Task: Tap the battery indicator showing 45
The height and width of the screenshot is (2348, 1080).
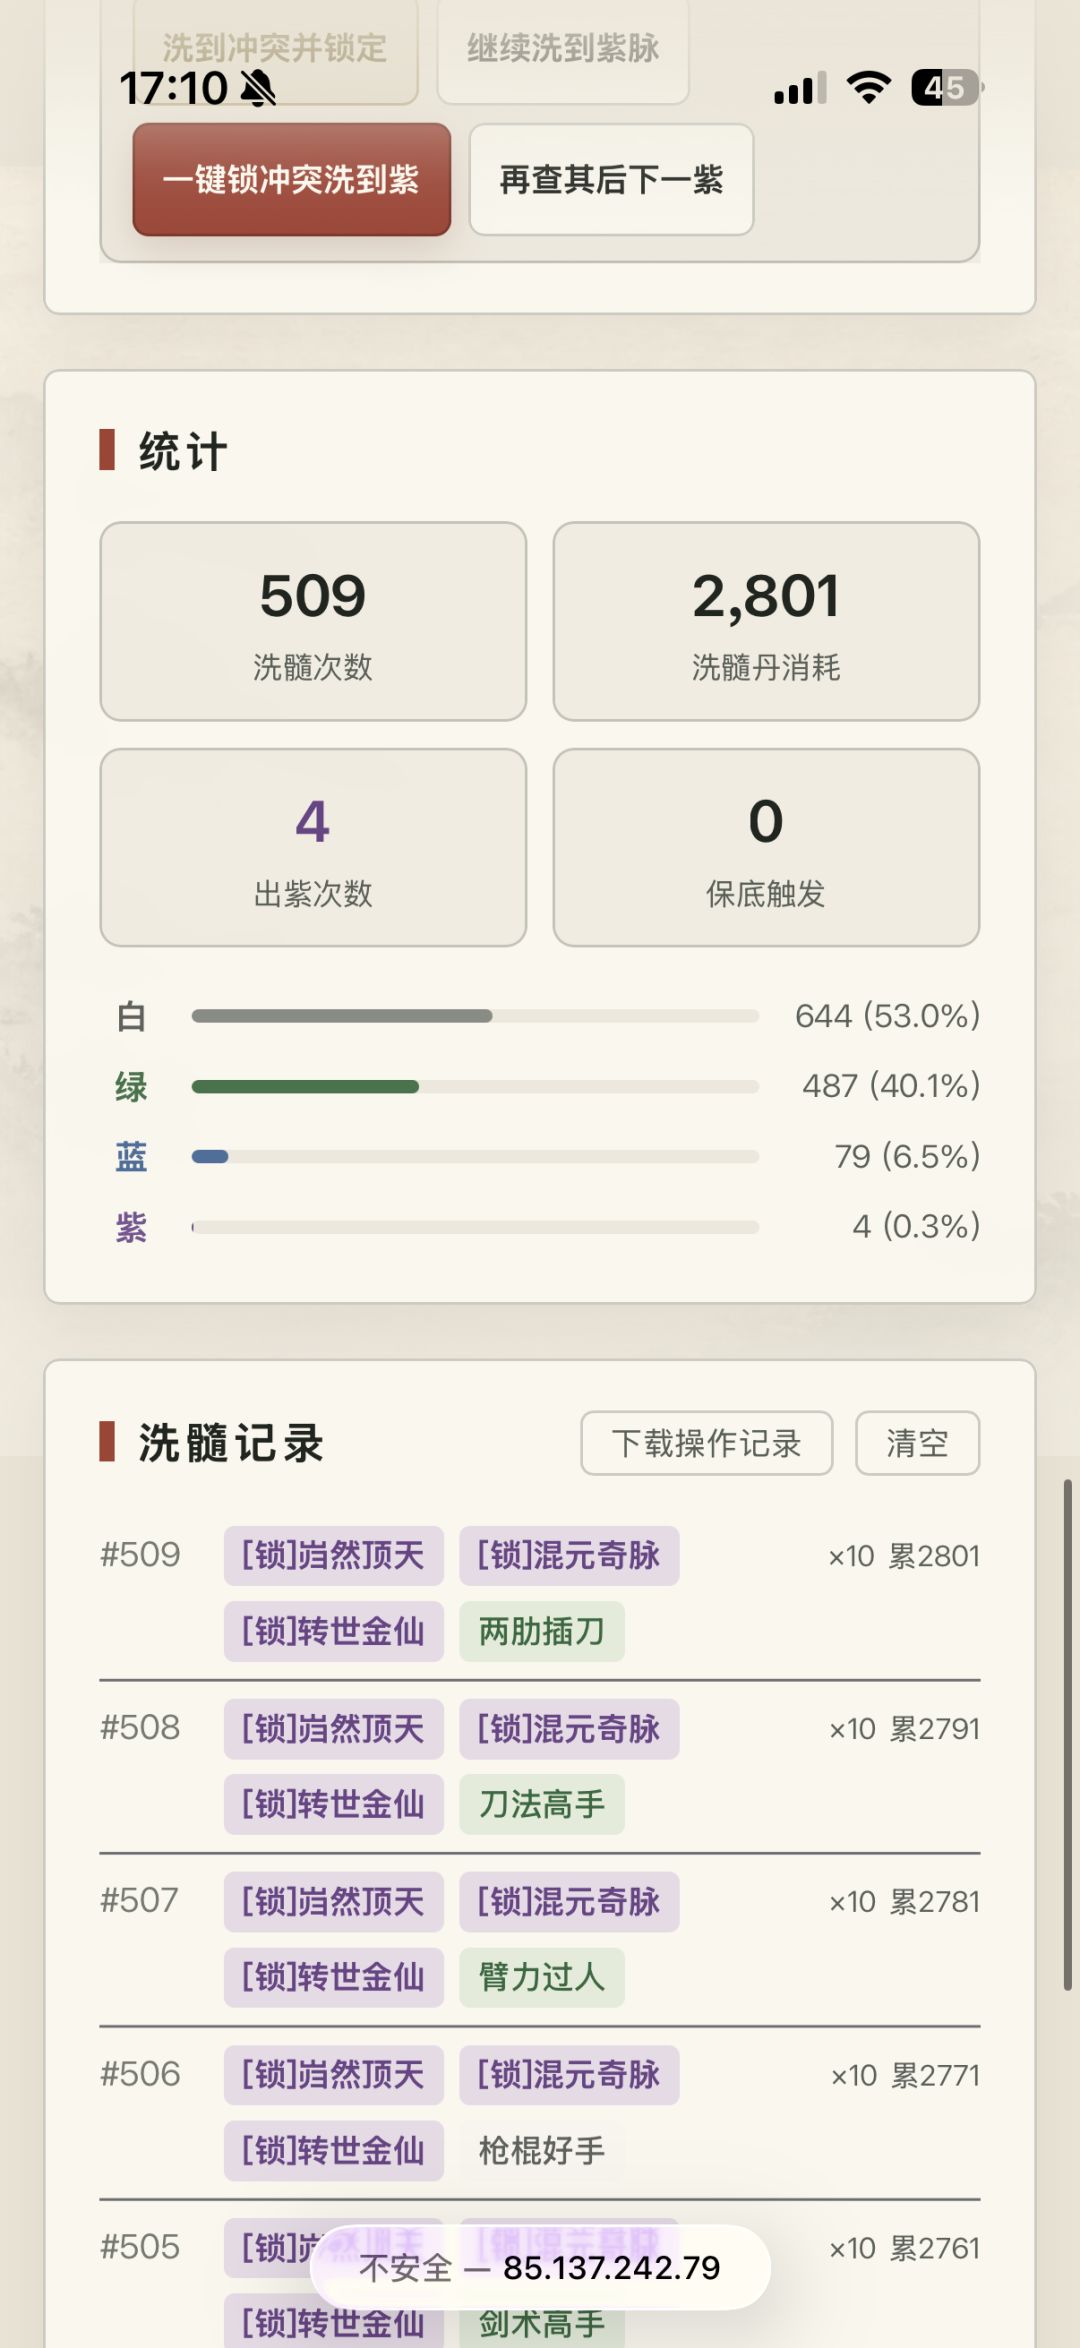Action: [946, 88]
